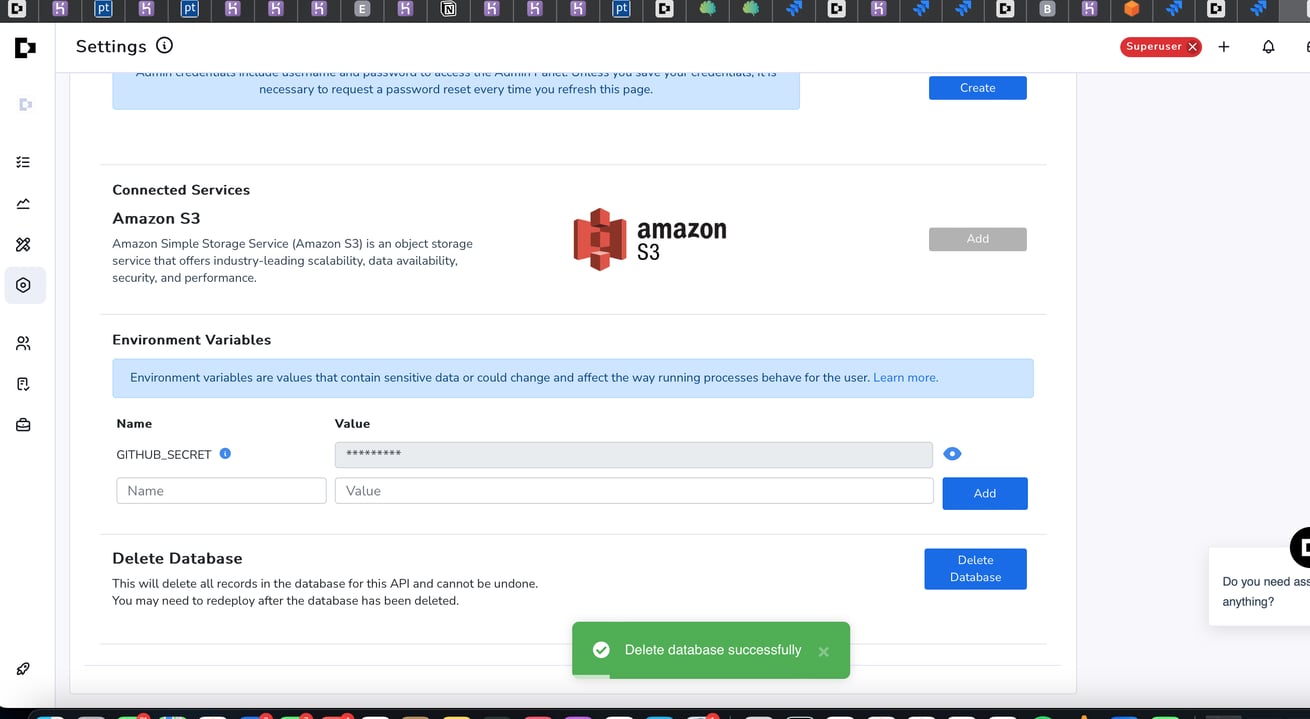
Task: Open the analytics chart icon in the sidebar
Action: tap(23, 204)
